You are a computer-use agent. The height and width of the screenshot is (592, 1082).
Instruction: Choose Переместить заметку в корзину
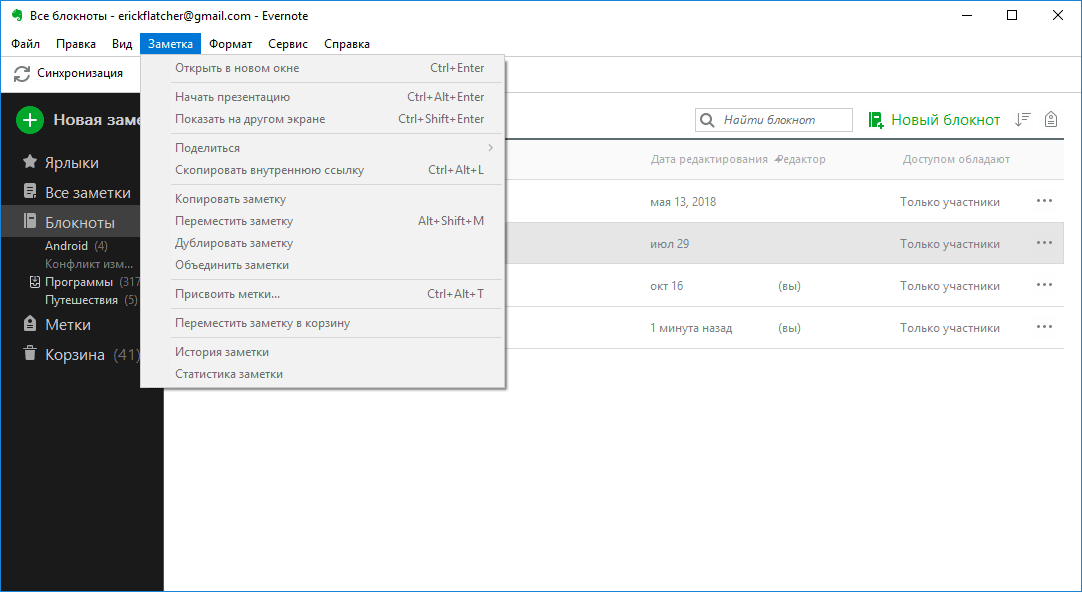(x=323, y=323)
